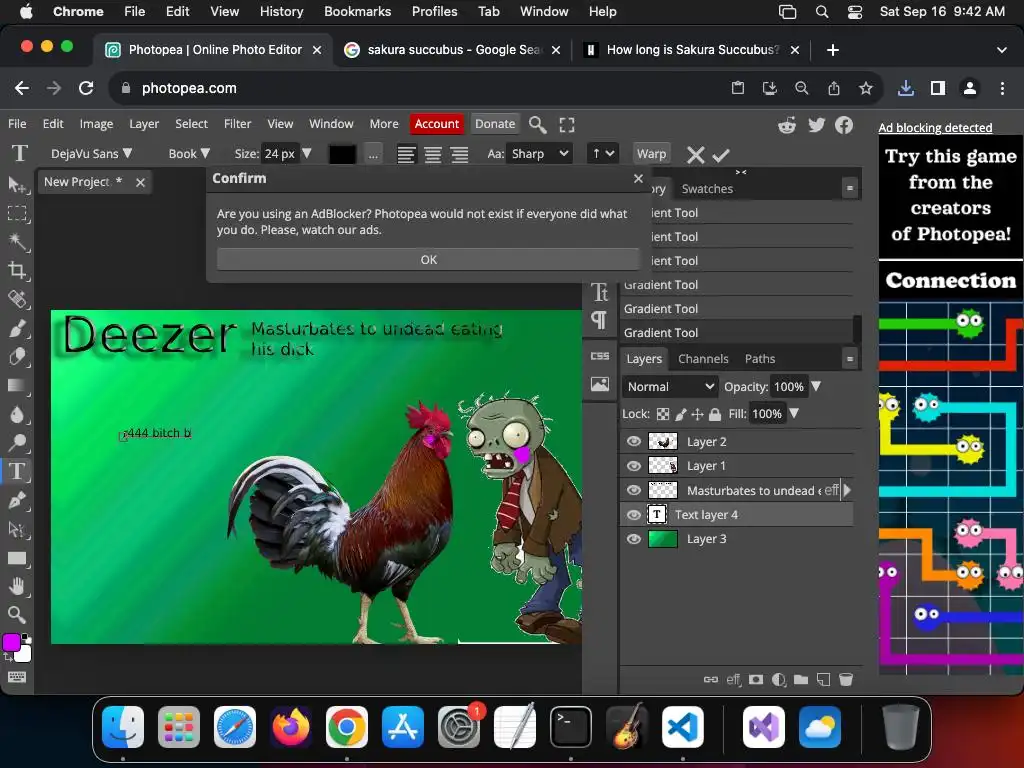Open the File menu in Photopea
Image resolution: width=1024 pixels, height=768 pixels.
(17, 123)
